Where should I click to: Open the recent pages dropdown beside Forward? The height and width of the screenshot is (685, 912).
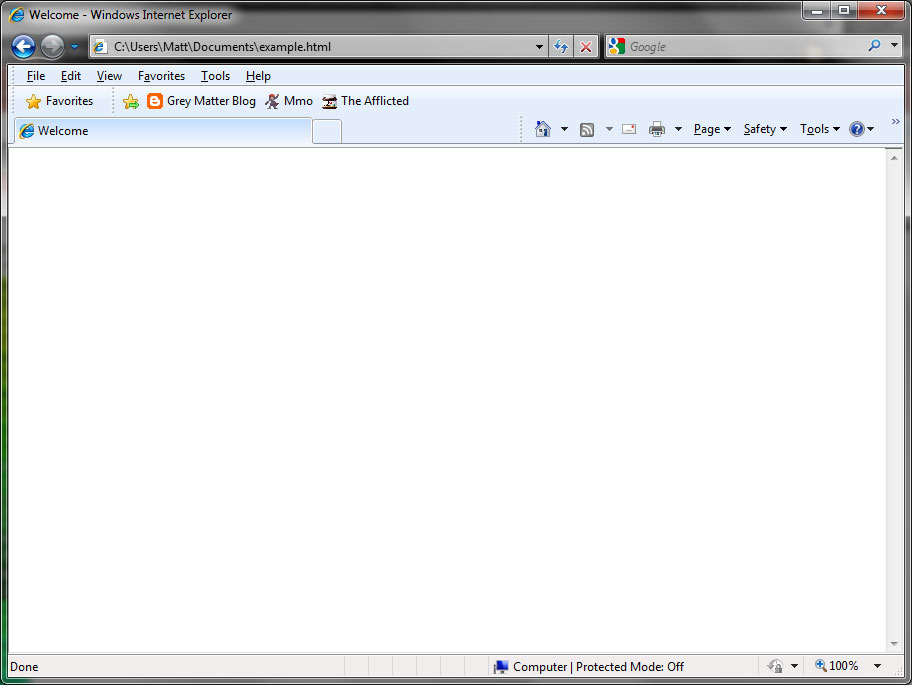74,47
